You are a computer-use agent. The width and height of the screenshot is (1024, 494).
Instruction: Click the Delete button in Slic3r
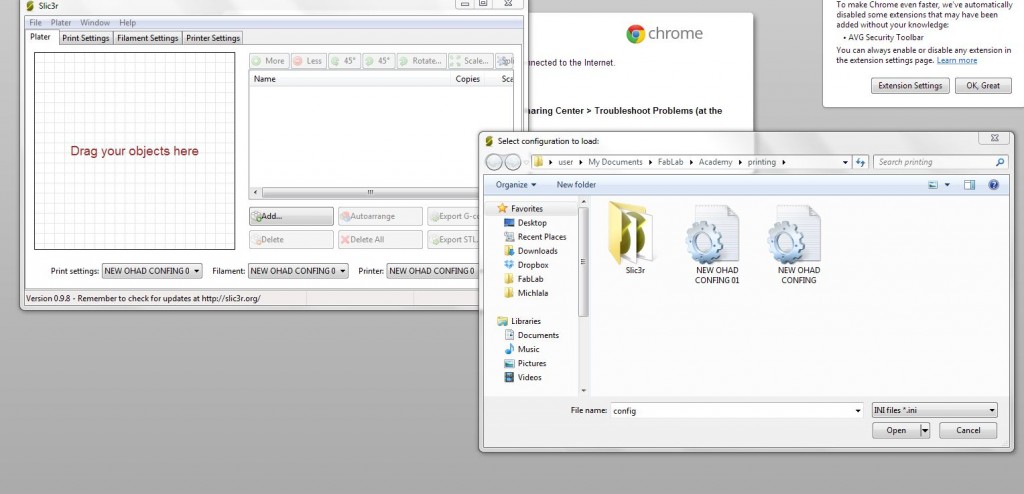(x=291, y=239)
